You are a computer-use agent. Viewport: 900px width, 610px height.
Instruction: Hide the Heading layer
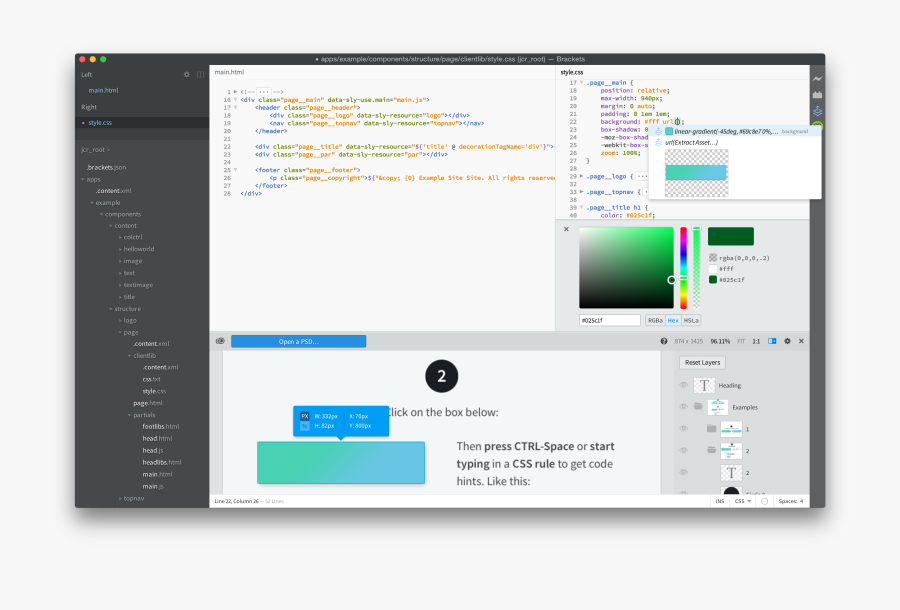(x=684, y=385)
